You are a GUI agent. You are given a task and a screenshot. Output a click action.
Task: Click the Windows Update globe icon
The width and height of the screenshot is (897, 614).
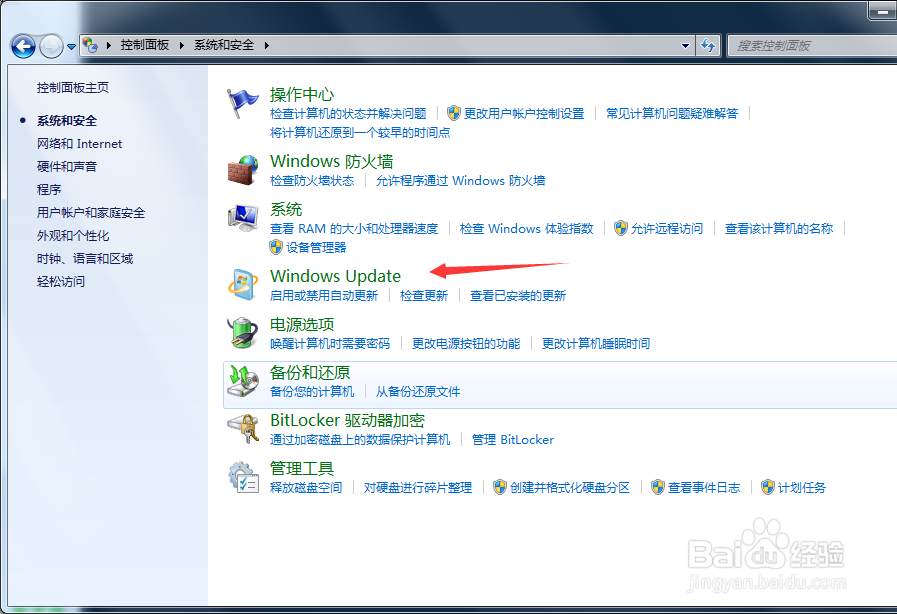coord(242,285)
